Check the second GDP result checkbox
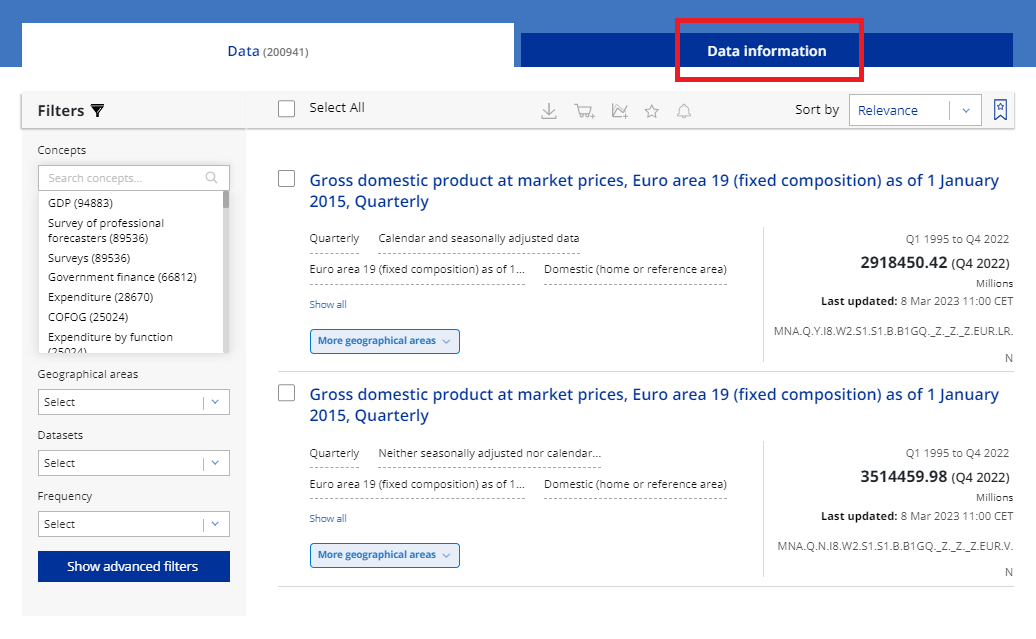 (x=287, y=393)
